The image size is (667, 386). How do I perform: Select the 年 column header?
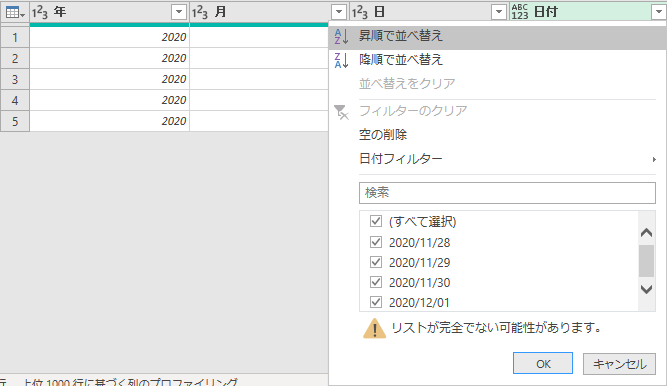click(109, 12)
